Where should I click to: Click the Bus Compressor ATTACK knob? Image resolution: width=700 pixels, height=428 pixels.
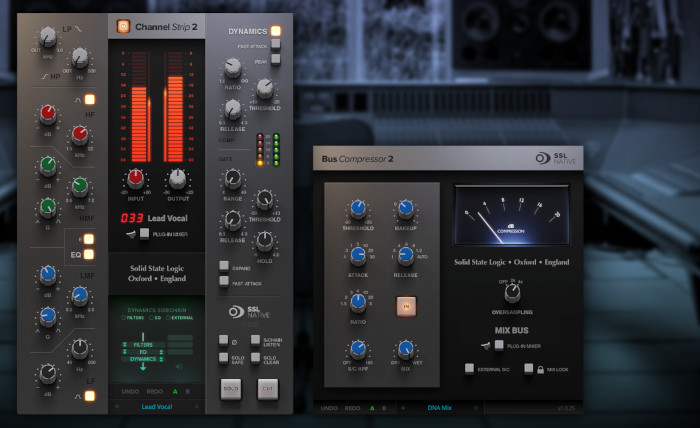[358, 255]
